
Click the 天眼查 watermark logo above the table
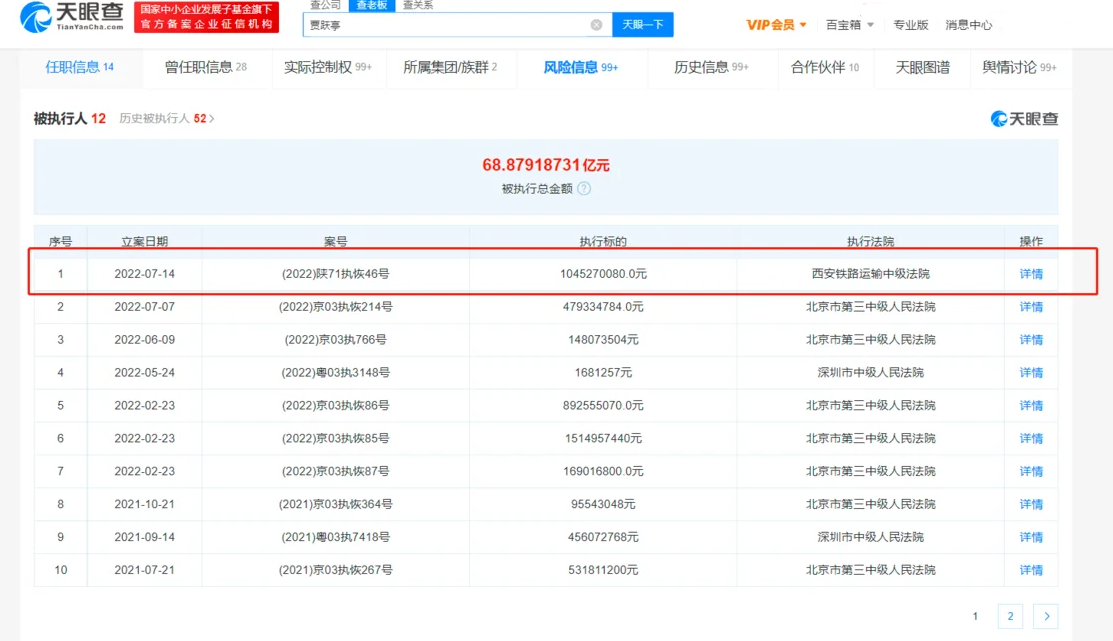(x=1024, y=119)
